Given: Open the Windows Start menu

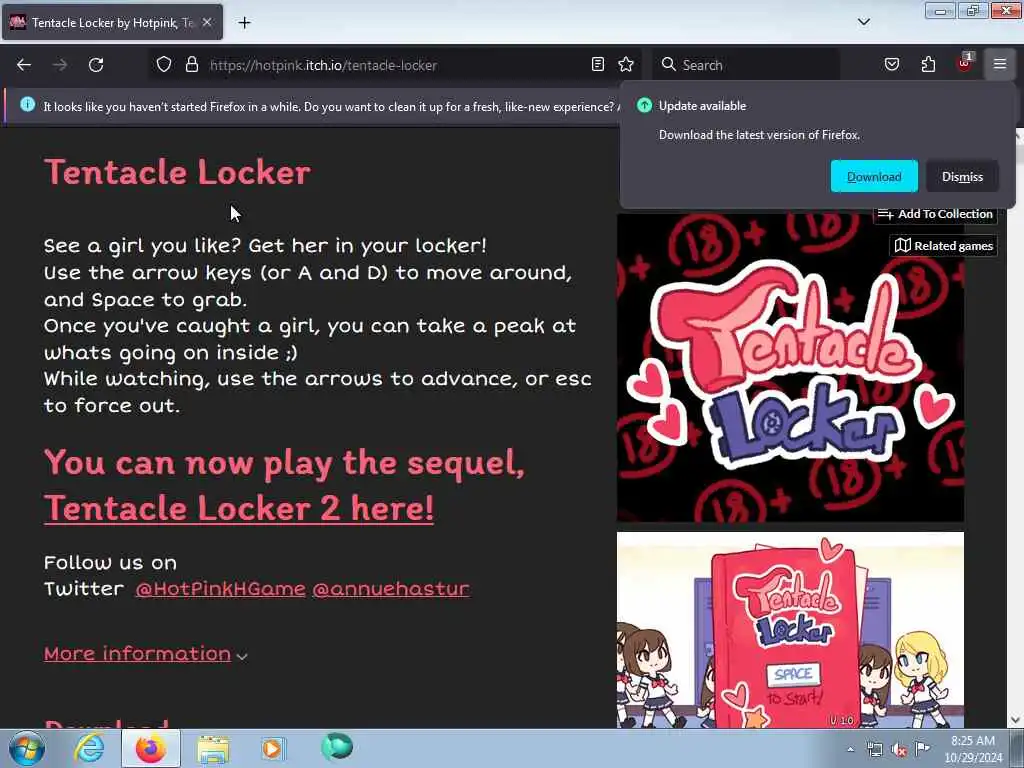Looking at the screenshot, I should tap(27, 748).
